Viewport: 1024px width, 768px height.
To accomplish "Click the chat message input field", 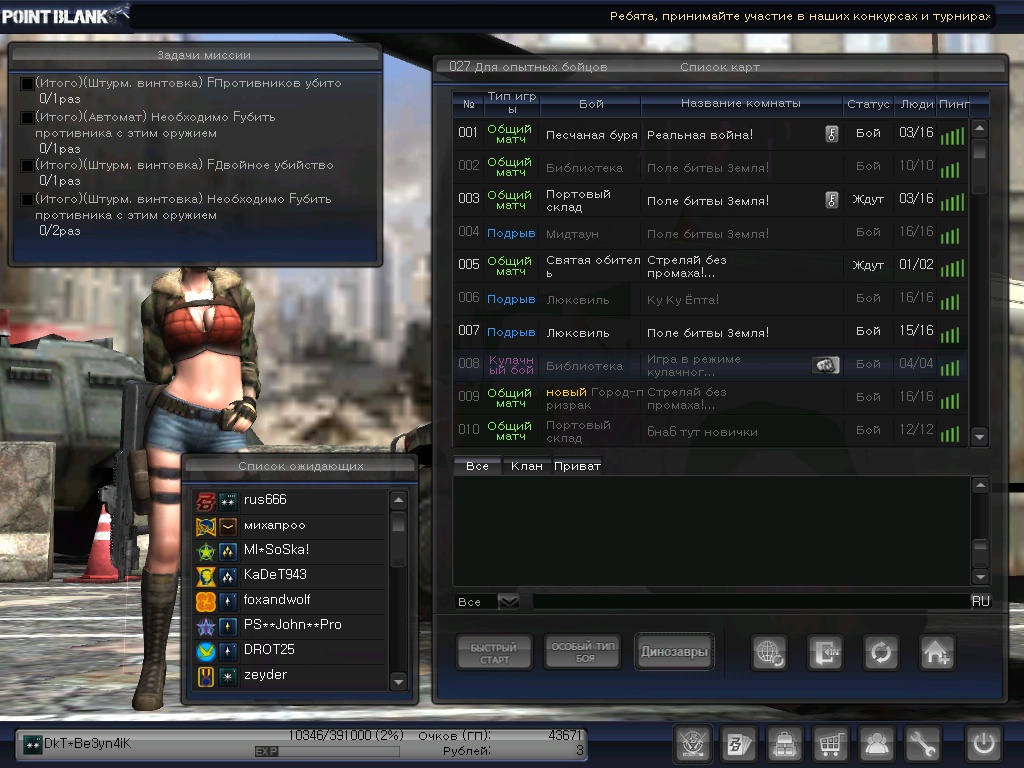I will (x=751, y=601).
